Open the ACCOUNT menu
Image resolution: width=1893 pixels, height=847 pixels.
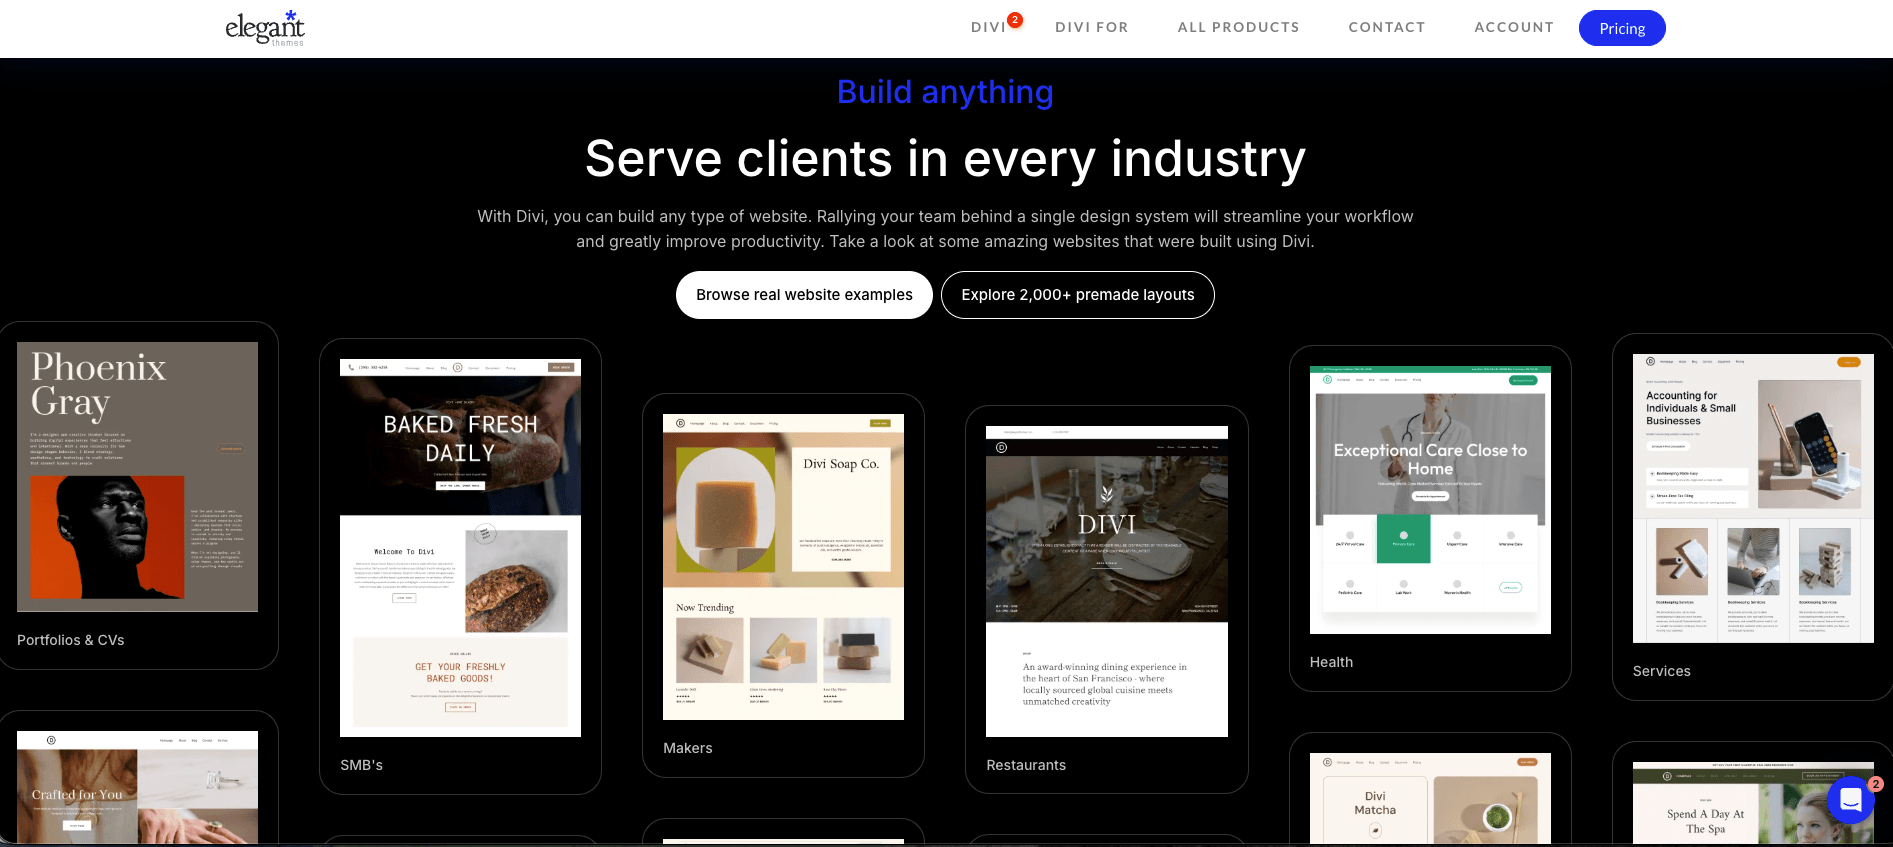point(1513,27)
